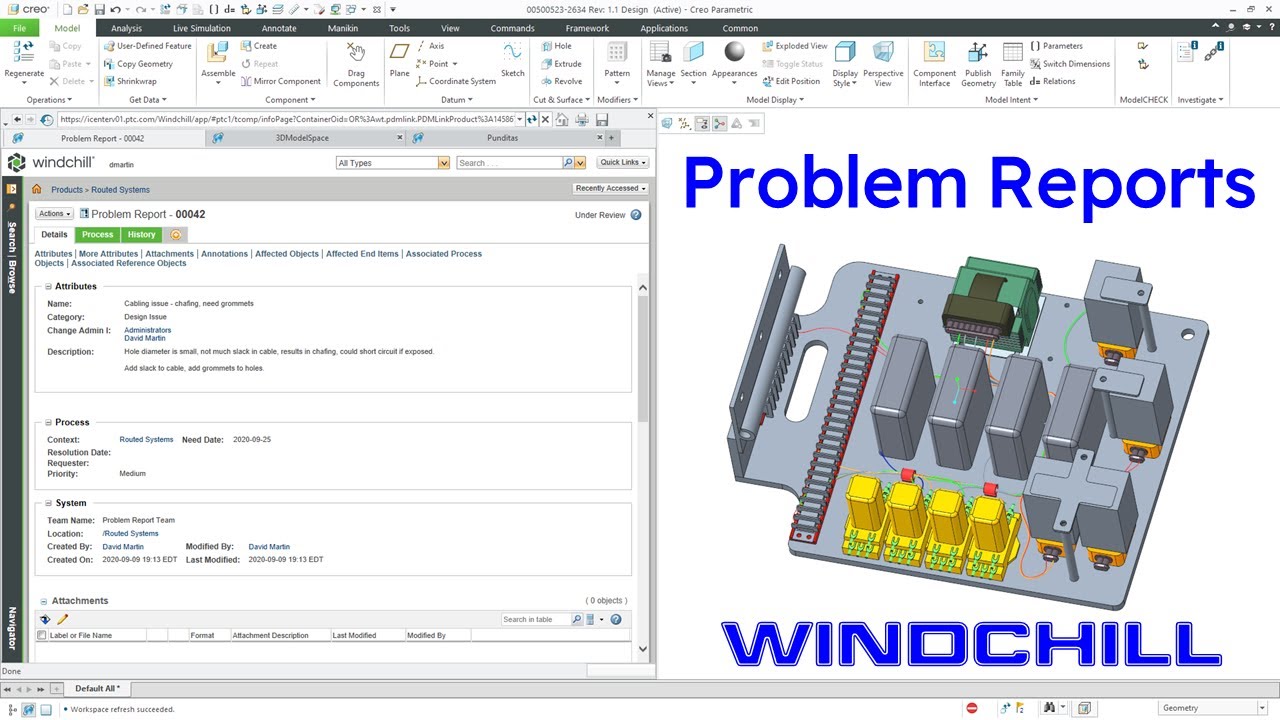This screenshot has width=1280, height=720.
Task: Choose the Revolve tool
Action: pos(560,82)
